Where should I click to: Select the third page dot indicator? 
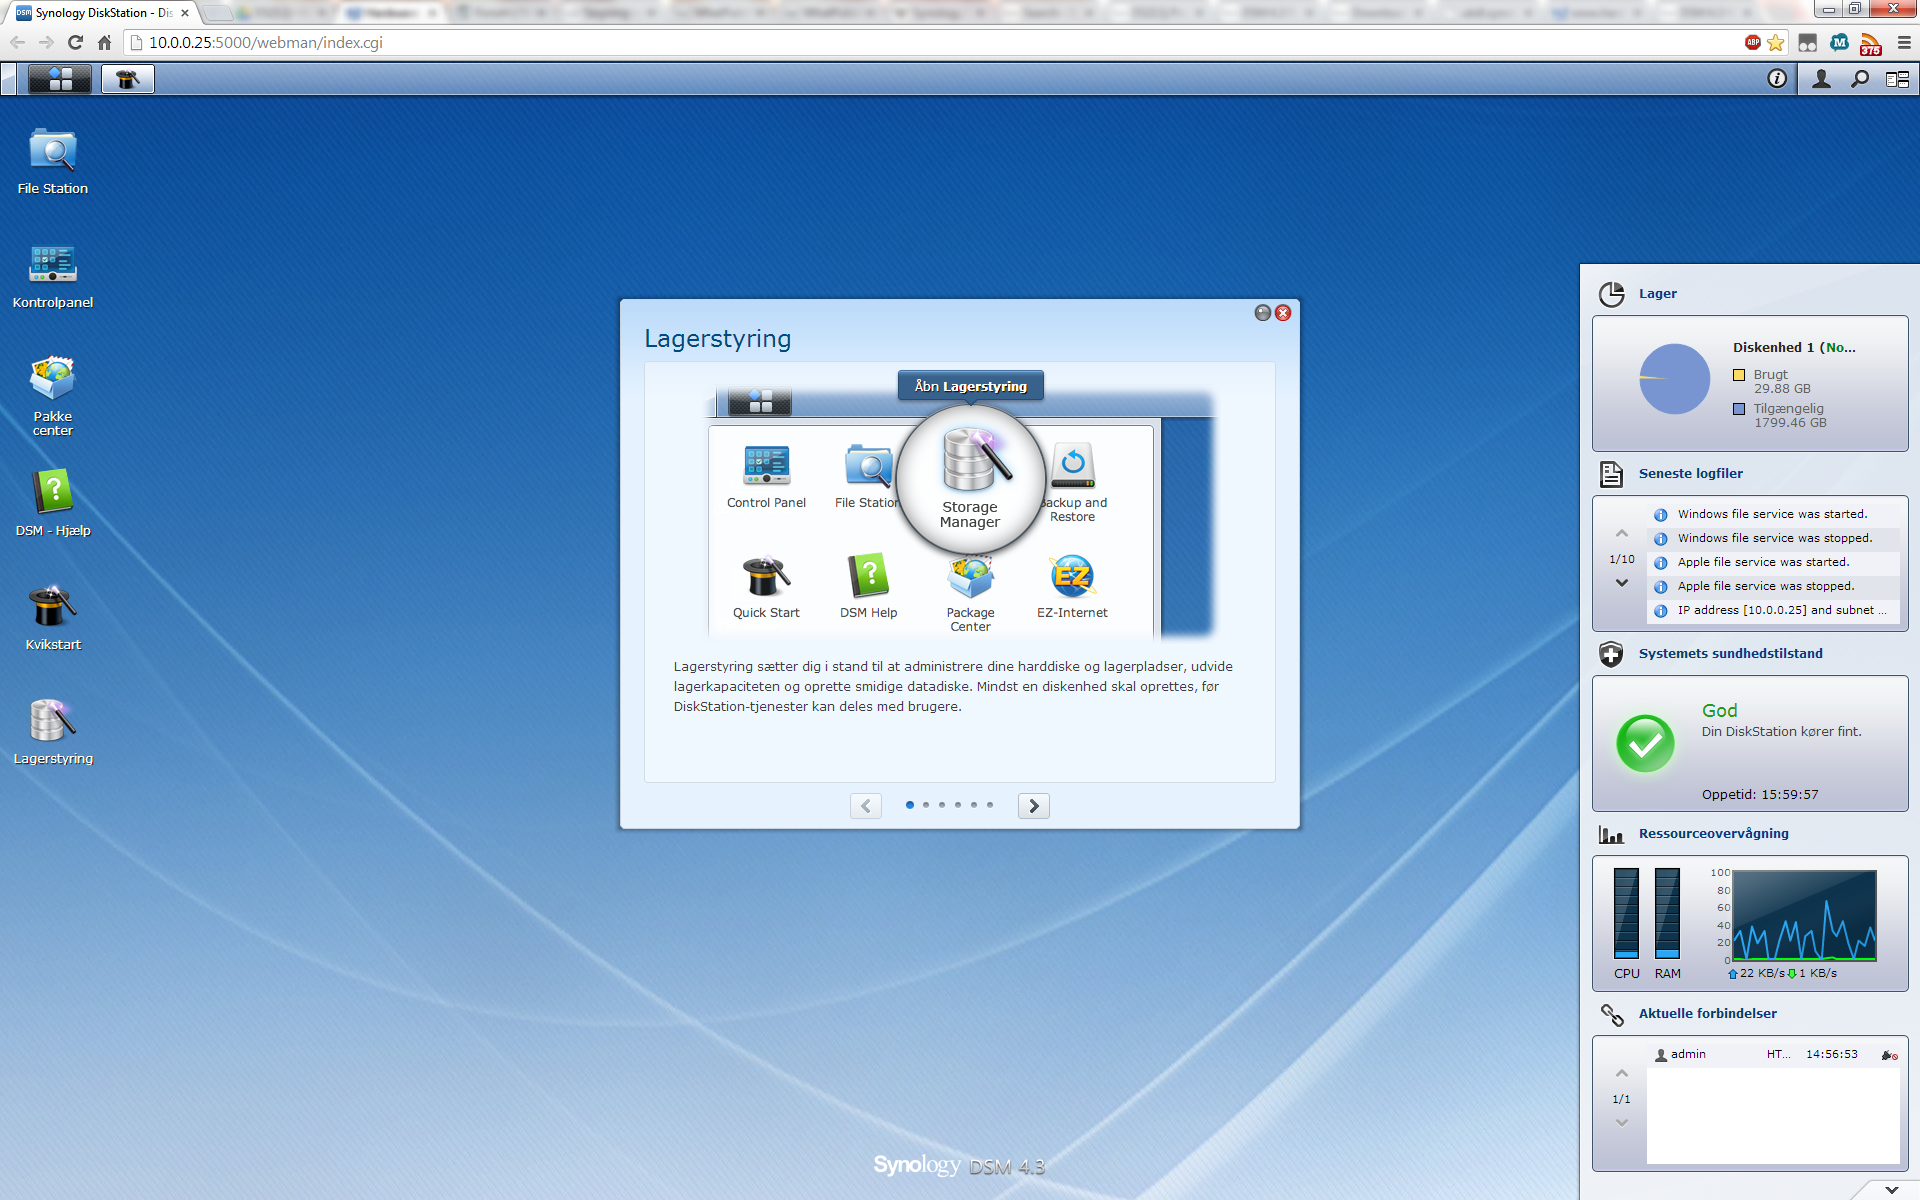pos(942,805)
